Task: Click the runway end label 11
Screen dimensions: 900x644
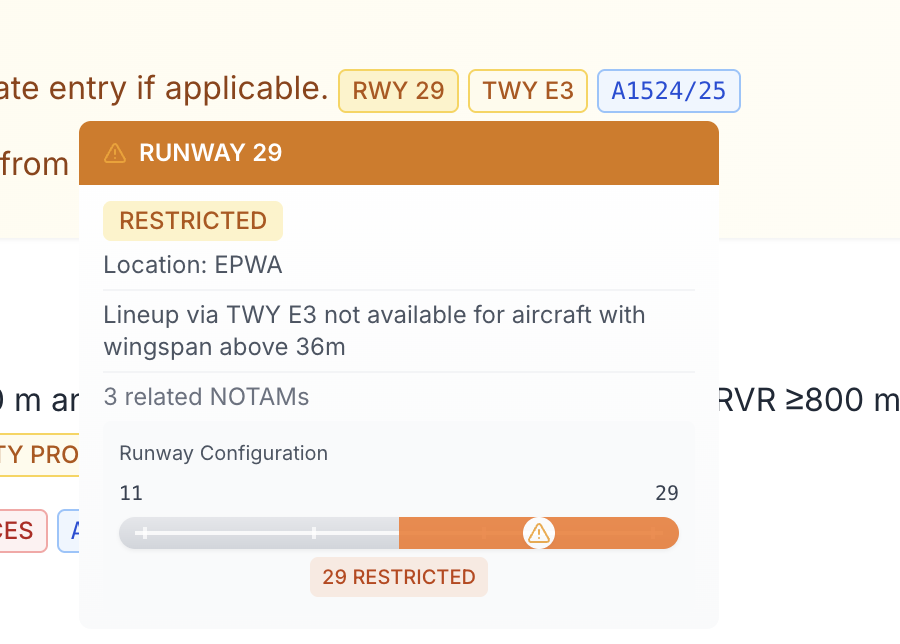Action: pos(131,493)
